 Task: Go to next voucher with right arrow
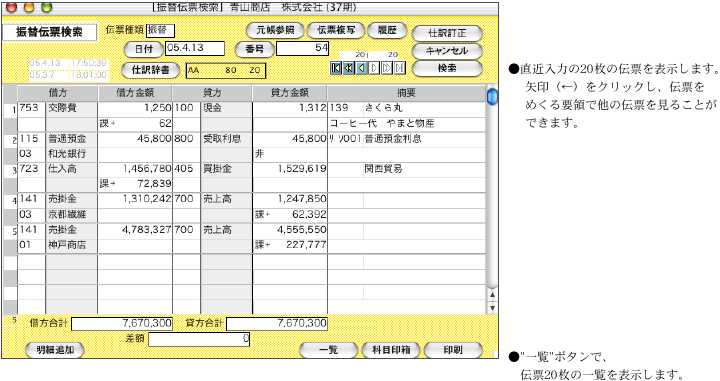pos(374,68)
